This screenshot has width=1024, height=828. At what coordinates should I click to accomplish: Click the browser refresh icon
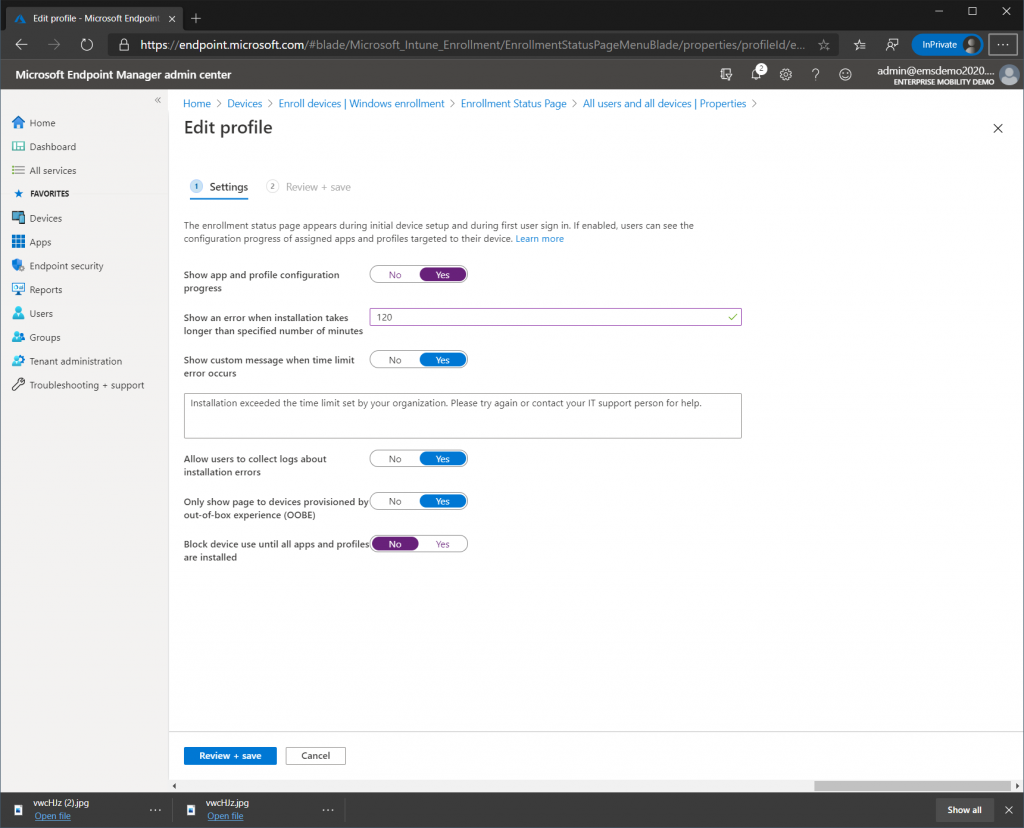click(87, 44)
